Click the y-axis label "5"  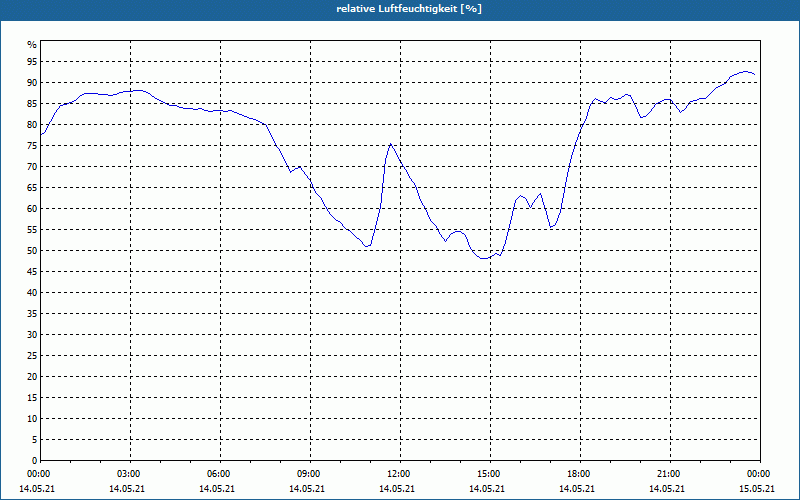pyautogui.click(x=35, y=440)
